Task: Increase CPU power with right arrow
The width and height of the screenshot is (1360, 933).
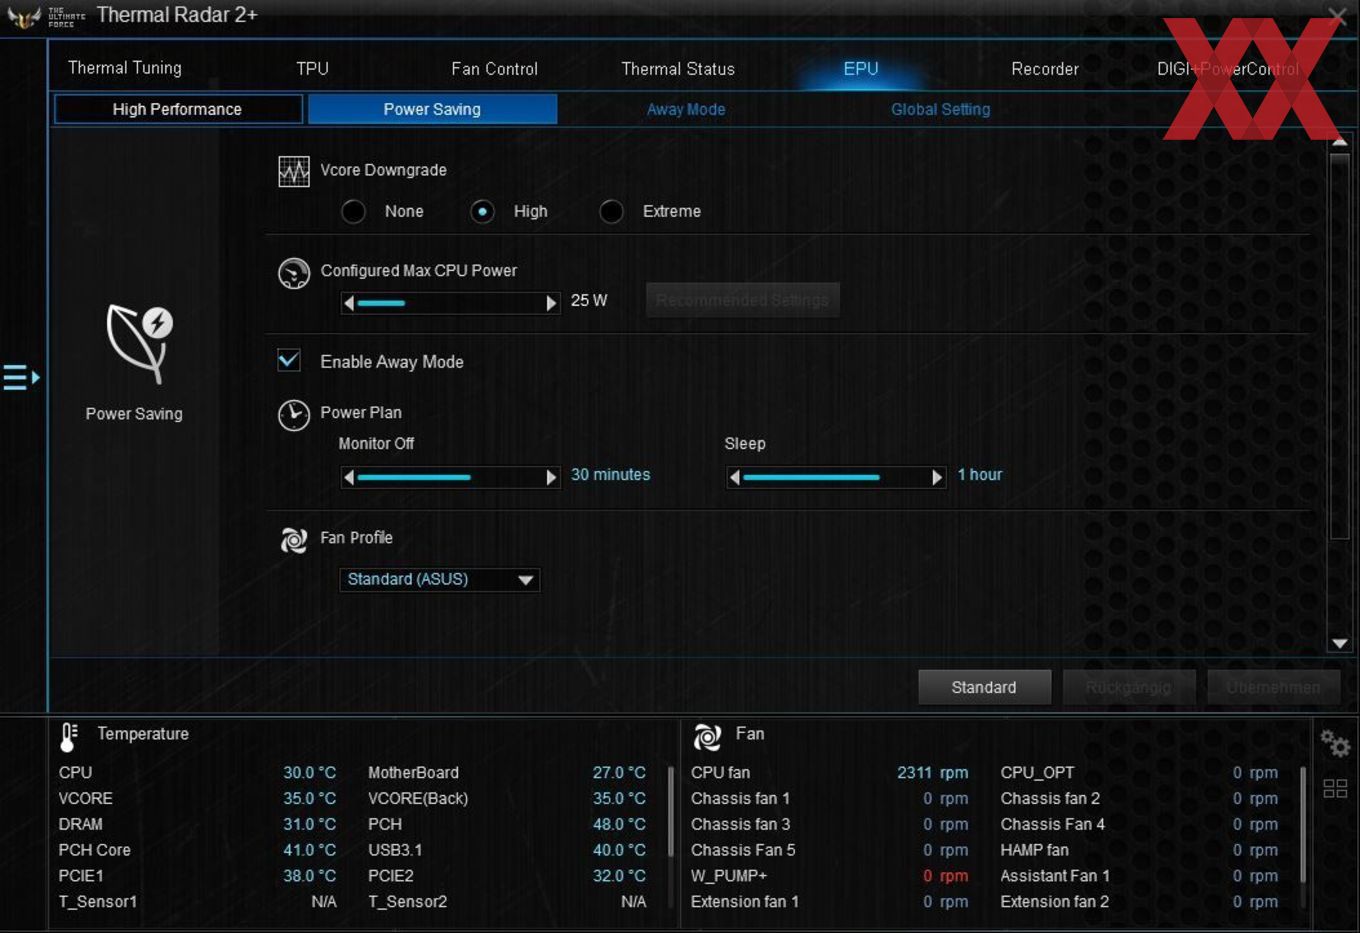Action: point(551,303)
